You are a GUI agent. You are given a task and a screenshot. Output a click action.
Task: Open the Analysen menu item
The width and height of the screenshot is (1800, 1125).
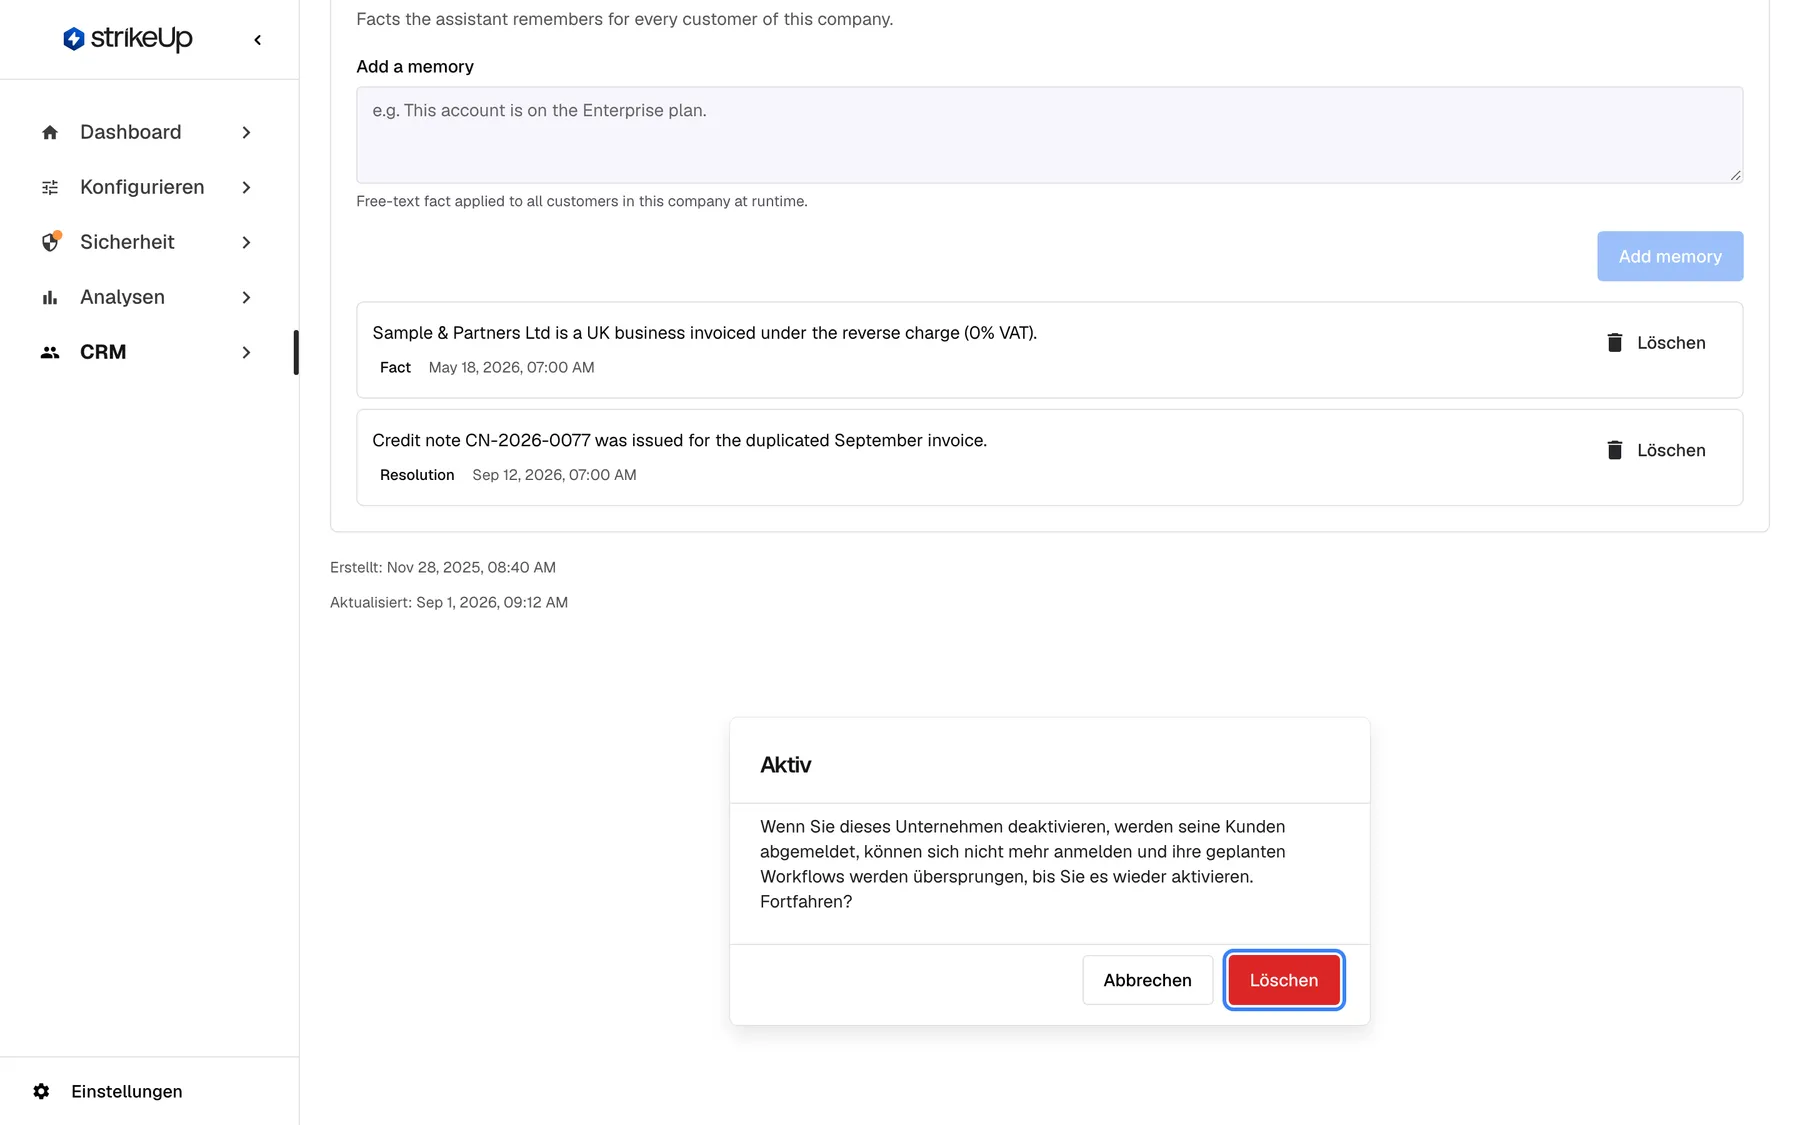[148, 297]
